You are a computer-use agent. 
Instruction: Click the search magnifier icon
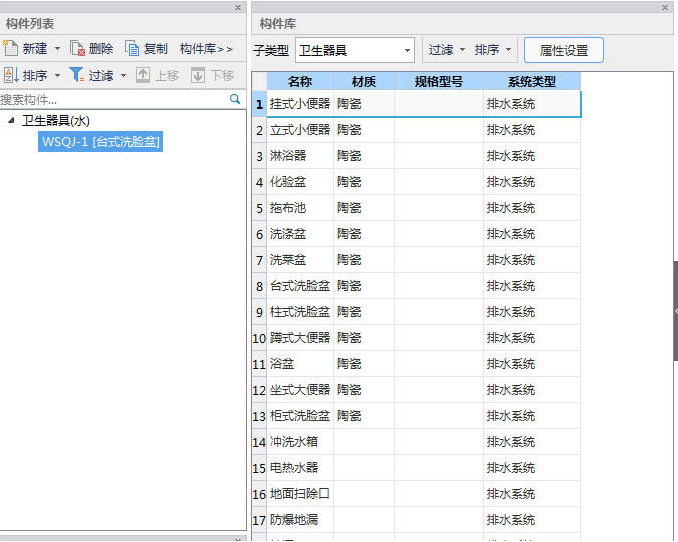click(235, 100)
